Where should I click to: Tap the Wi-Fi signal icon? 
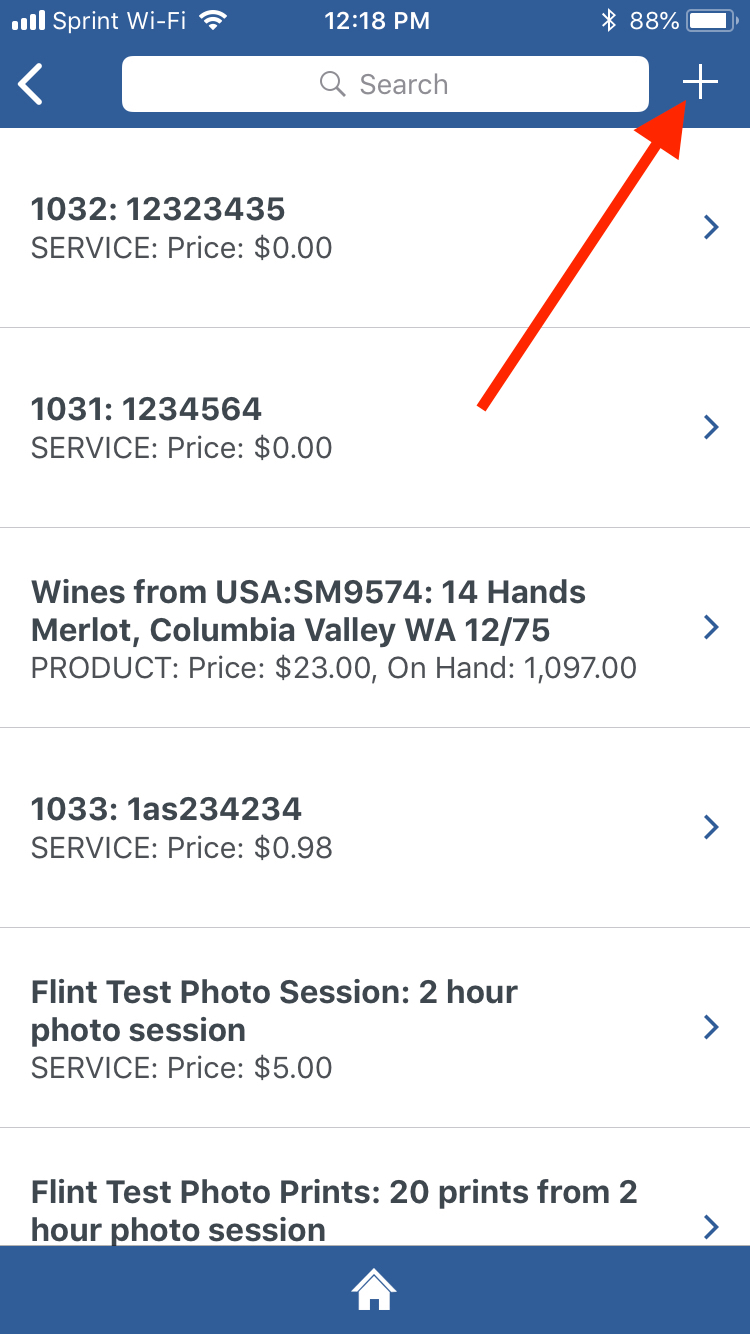(212, 20)
